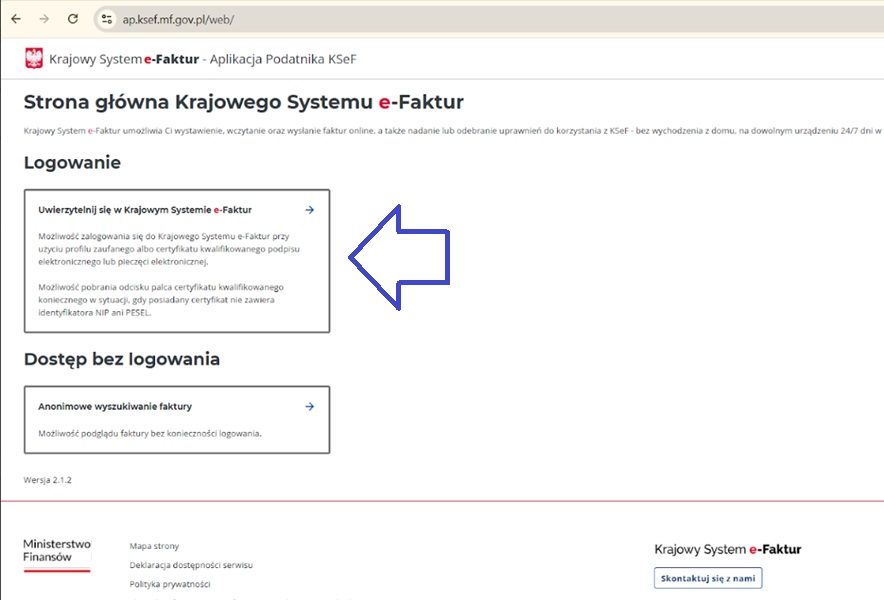Open the Polityka prywatności link

pos(170,584)
